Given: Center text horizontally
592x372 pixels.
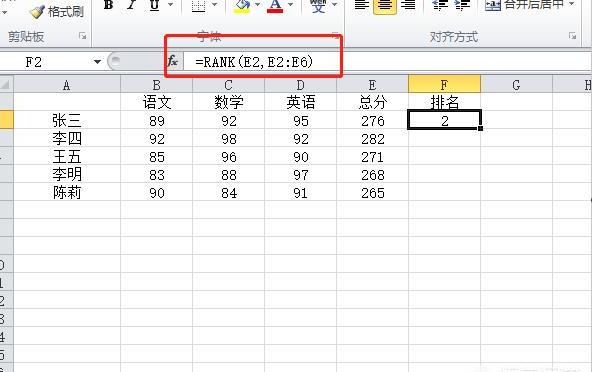Looking at the screenshot, I should tap(385, 6).
